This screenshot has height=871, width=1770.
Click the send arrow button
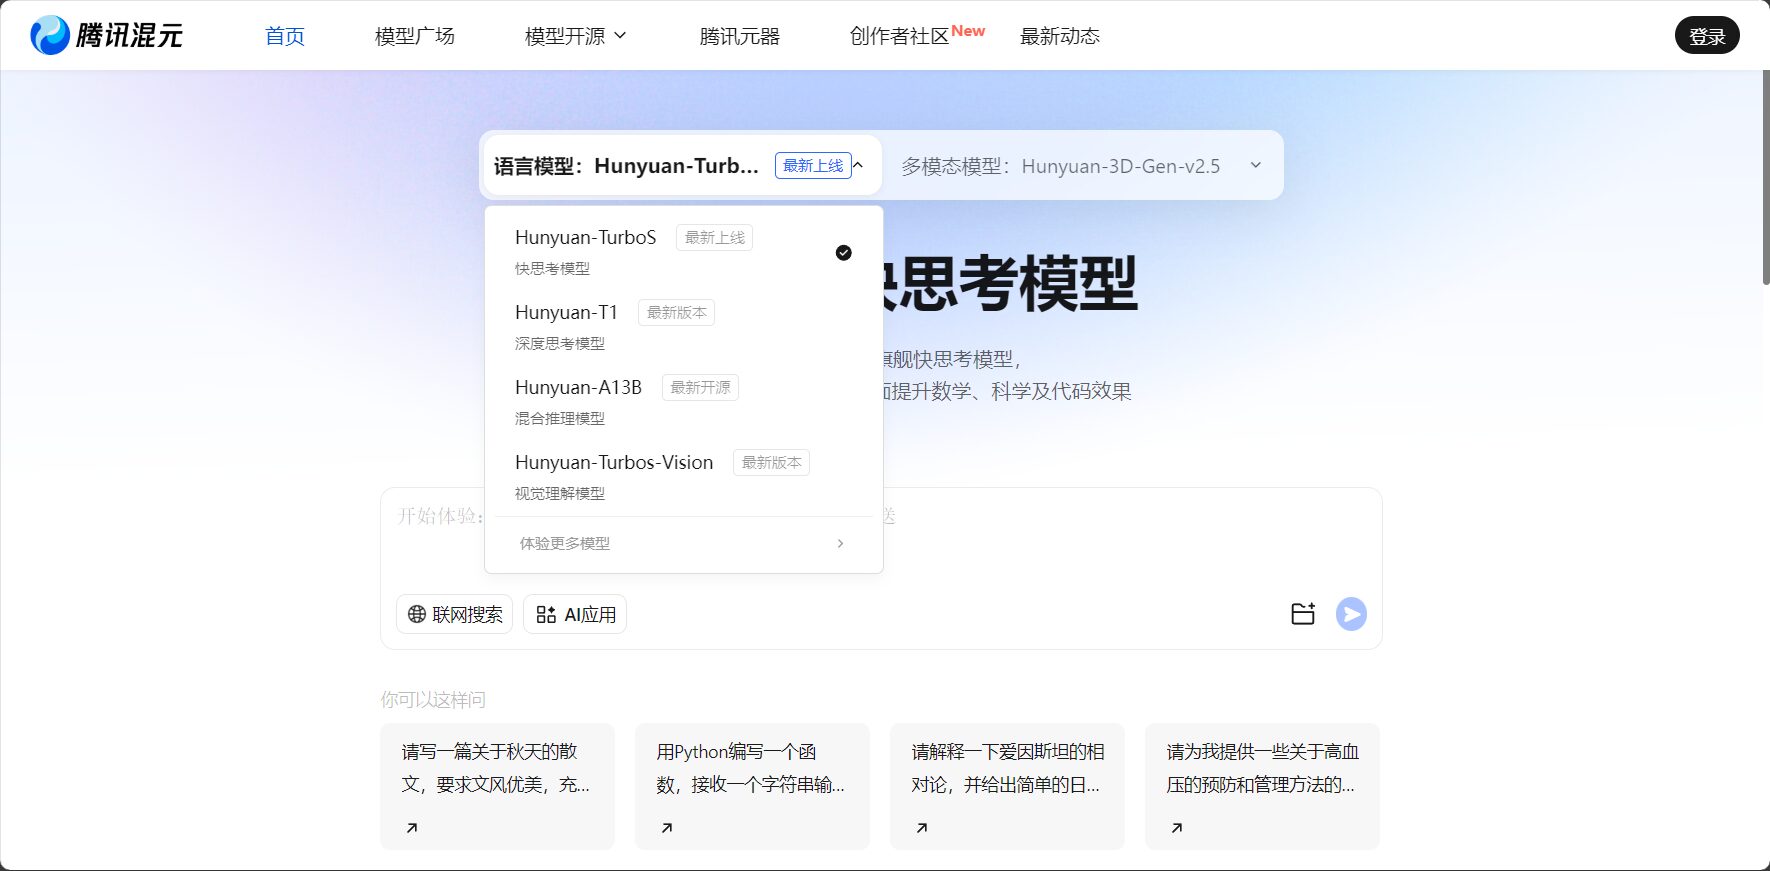pos(1351,614)
